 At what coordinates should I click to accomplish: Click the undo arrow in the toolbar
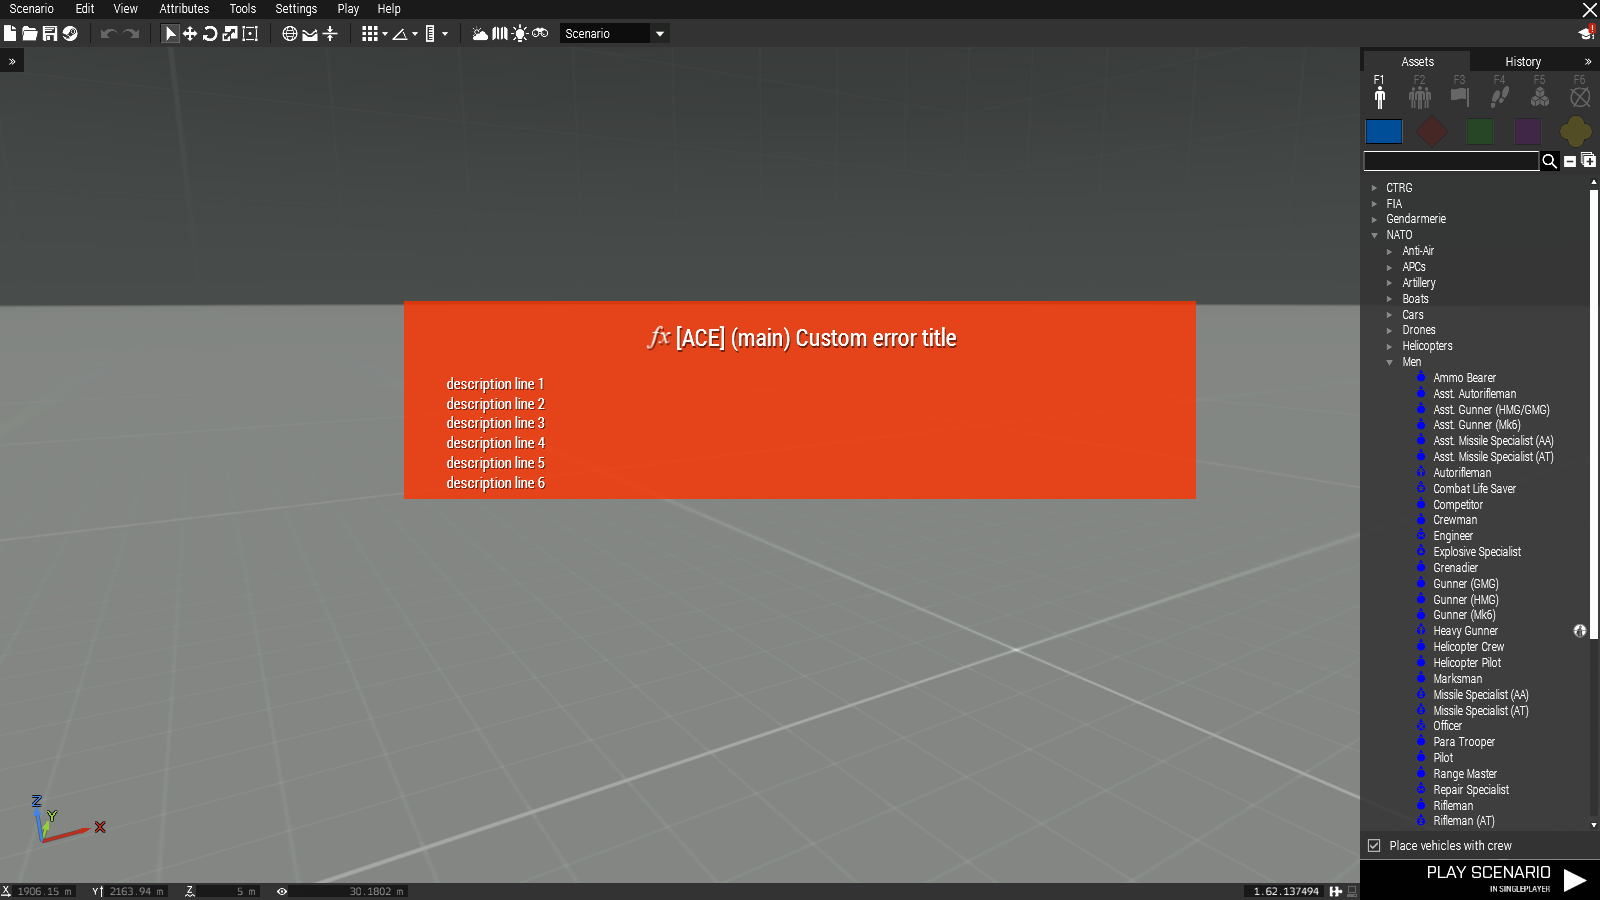[x=109, y=33]
